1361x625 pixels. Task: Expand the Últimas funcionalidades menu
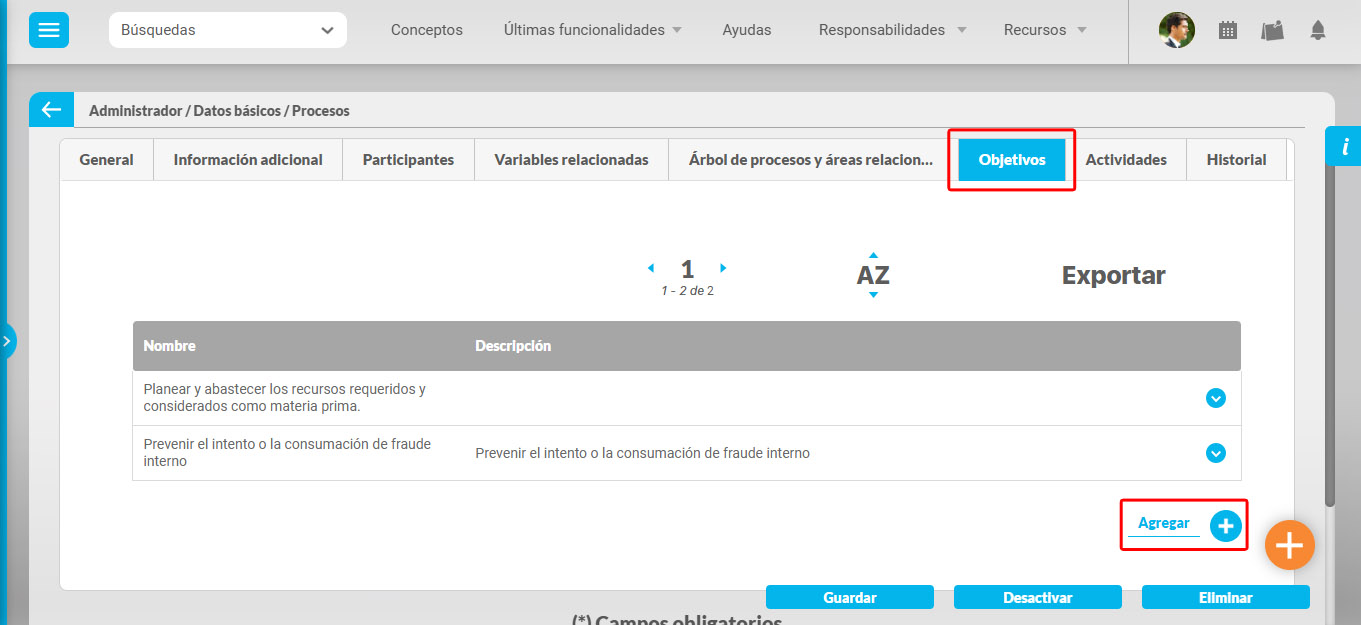pyautogui.click(x=593, y=30)
